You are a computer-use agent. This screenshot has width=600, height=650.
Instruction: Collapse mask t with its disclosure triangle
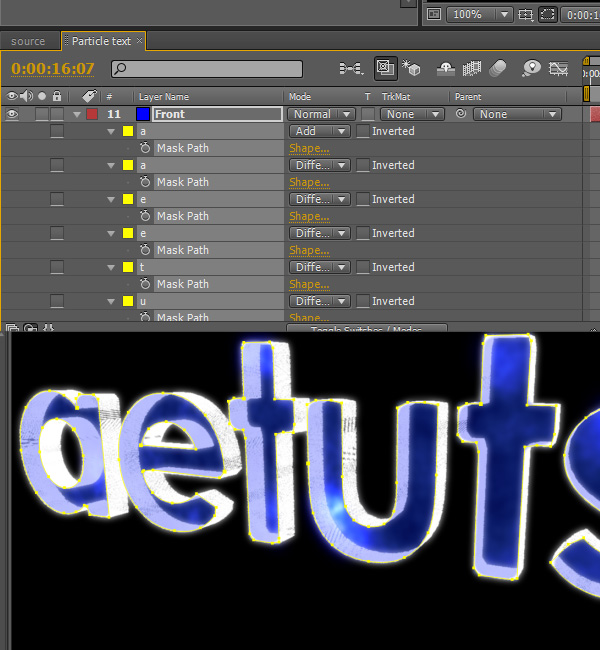coord(111,267)
